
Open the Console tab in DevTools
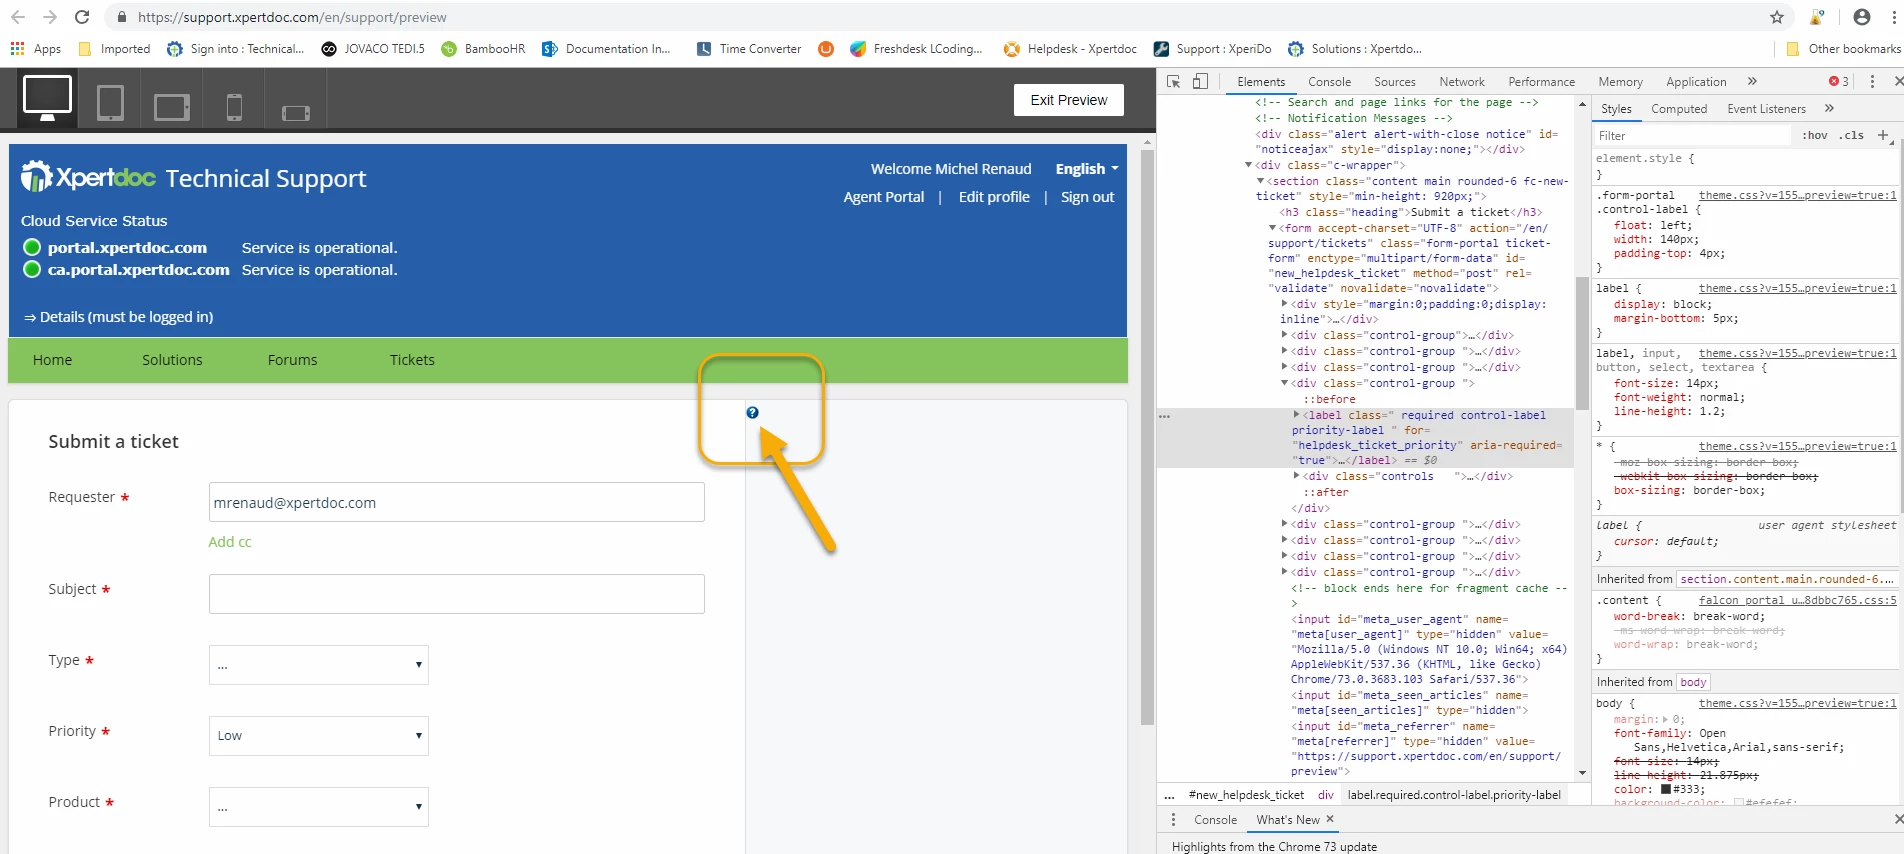point(1329,82)
